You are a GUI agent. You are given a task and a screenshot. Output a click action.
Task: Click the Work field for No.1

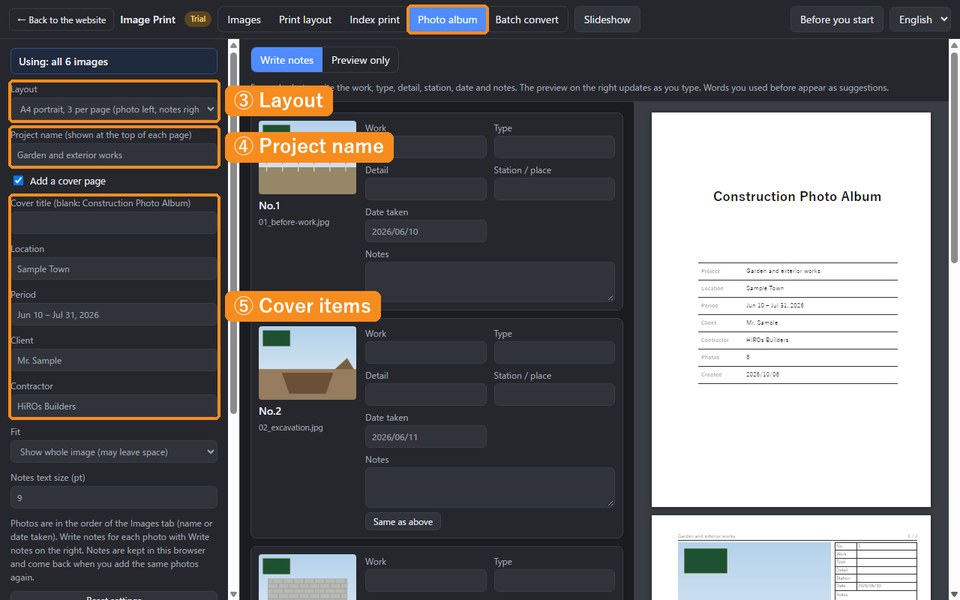tap(426, 147)
